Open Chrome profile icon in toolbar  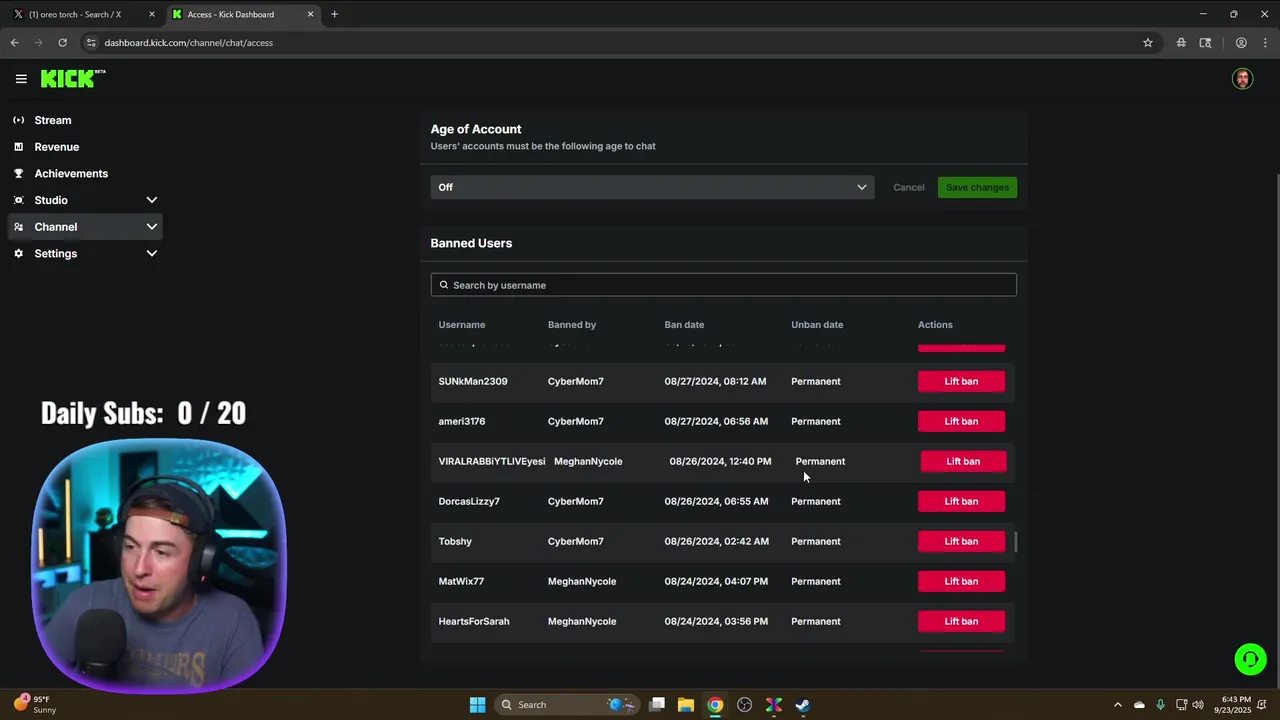click(x=1241, y=43)
